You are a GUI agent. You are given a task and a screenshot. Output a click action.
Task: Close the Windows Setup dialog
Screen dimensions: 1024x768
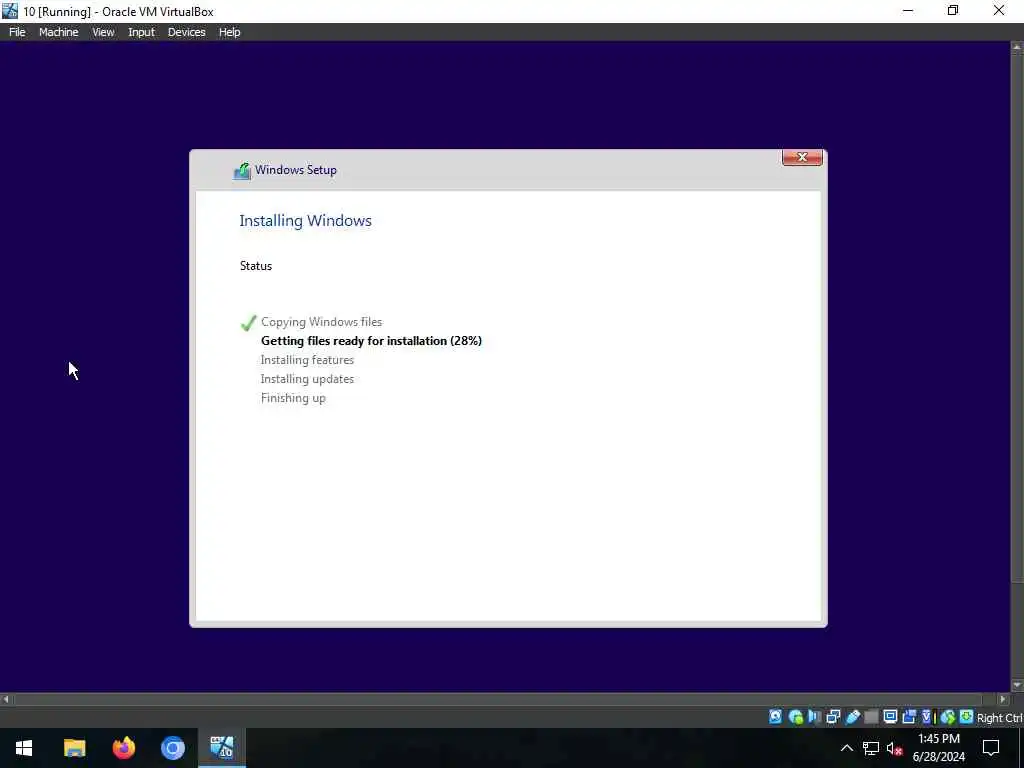point(802,157)
